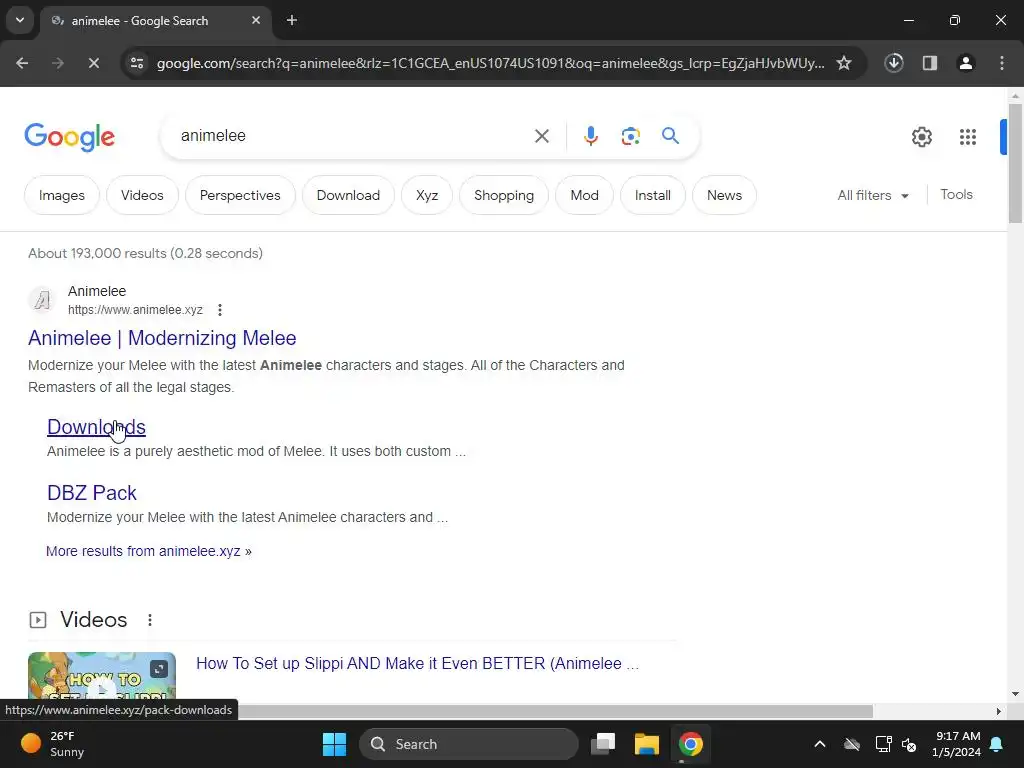The image size is (1024, 768).
Task: Open Chrome three-dot menu
Action: click(1002, 63)
